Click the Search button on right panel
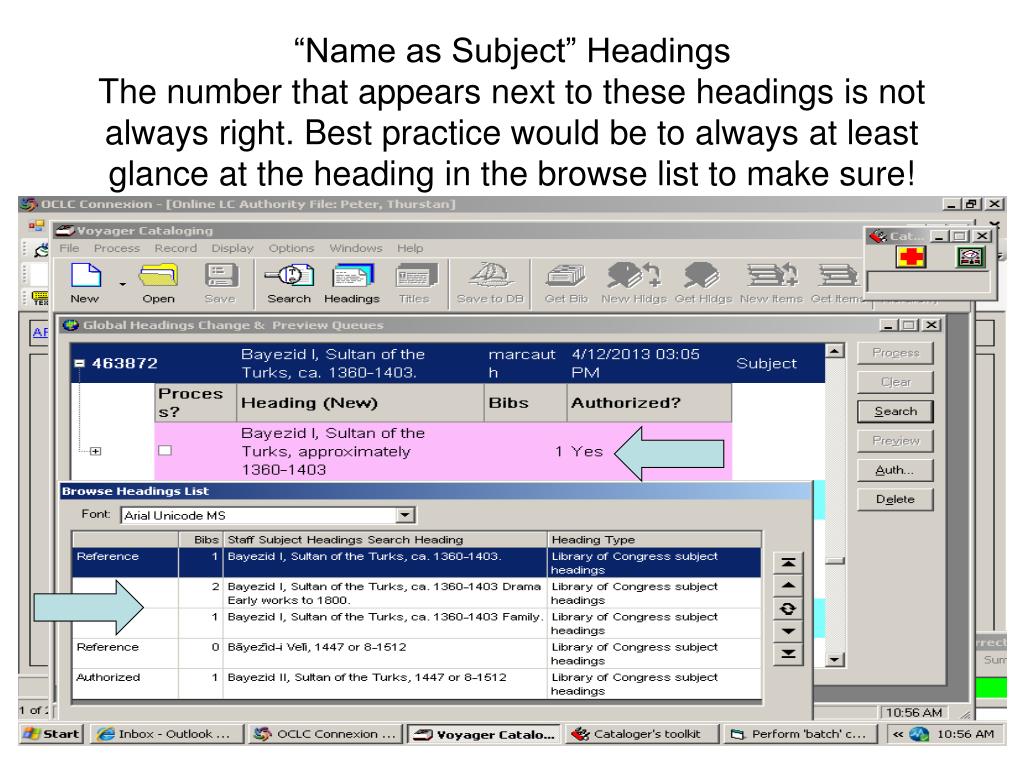This screenshot has width=1024, height=768. (x=895, y=411)
